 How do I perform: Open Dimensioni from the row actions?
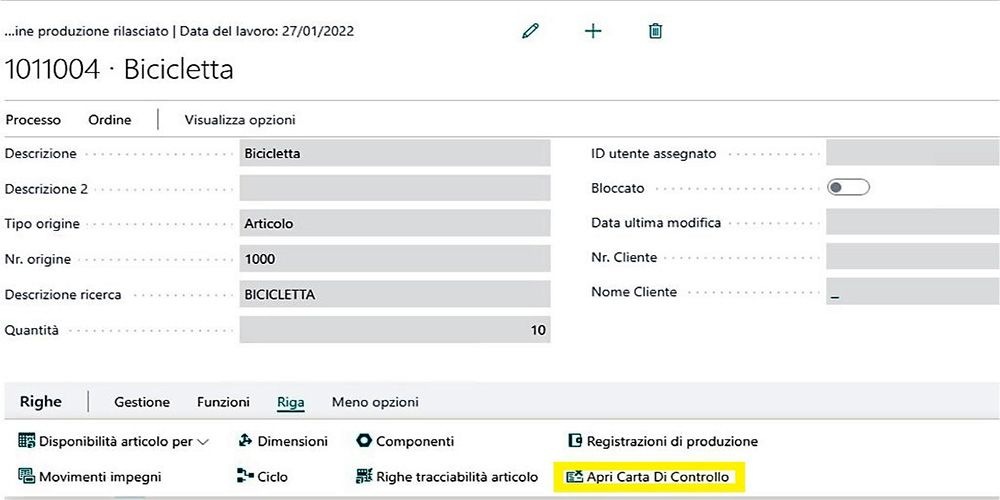[x=283, y=441]
